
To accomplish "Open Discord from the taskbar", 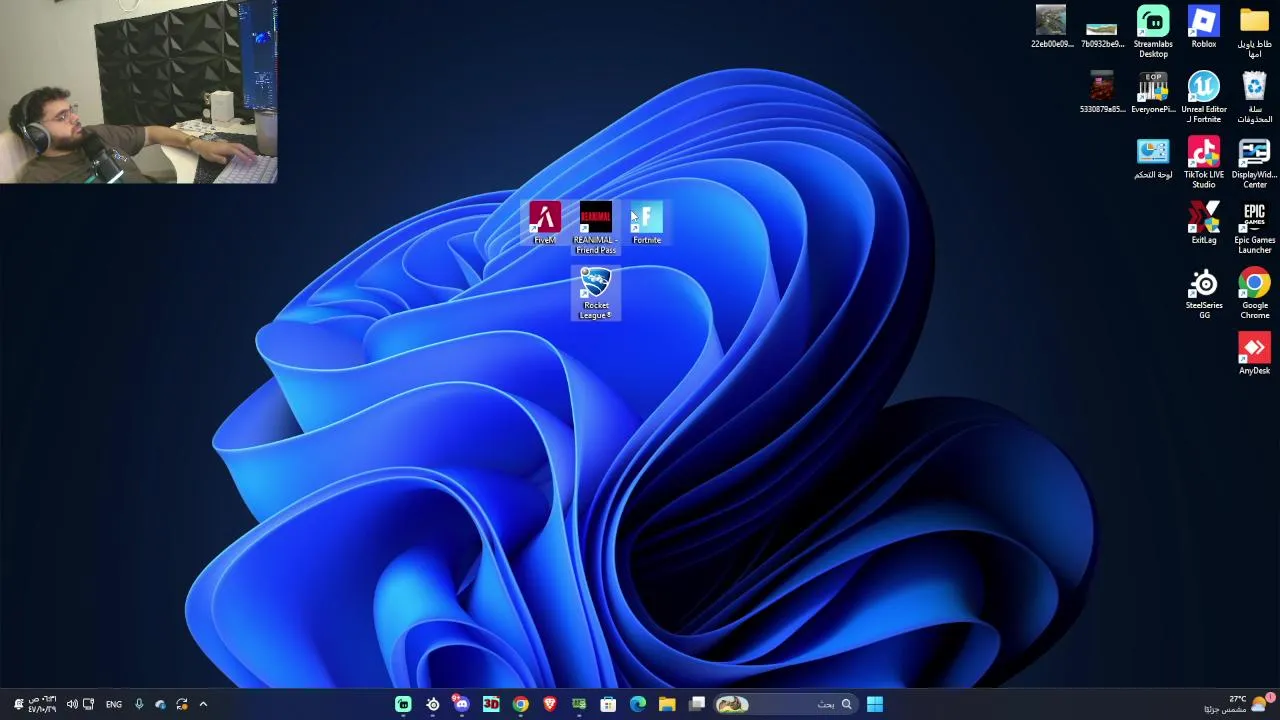I will pos(461,704).
